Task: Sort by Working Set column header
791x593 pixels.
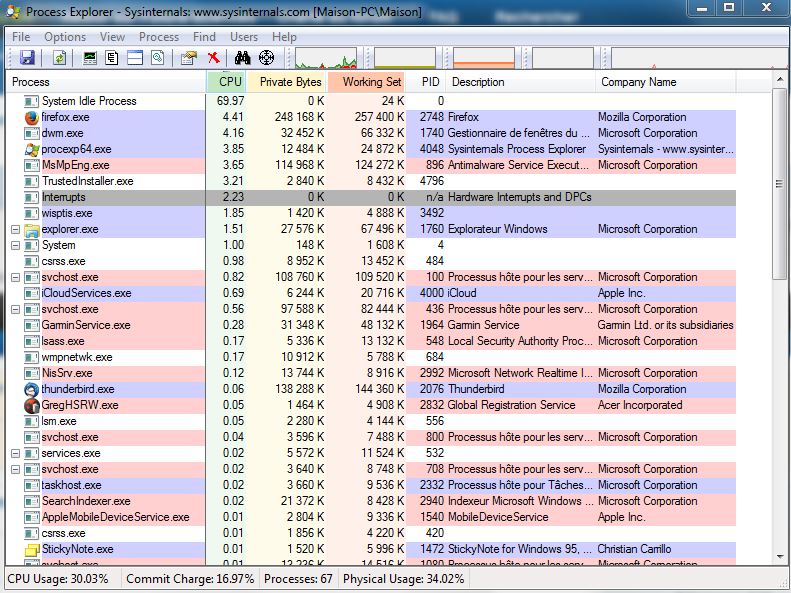Action: pyautogui.click(x=367, y=82)
